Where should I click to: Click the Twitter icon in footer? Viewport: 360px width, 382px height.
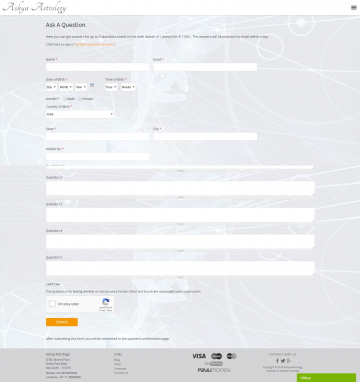click(283, 361)
